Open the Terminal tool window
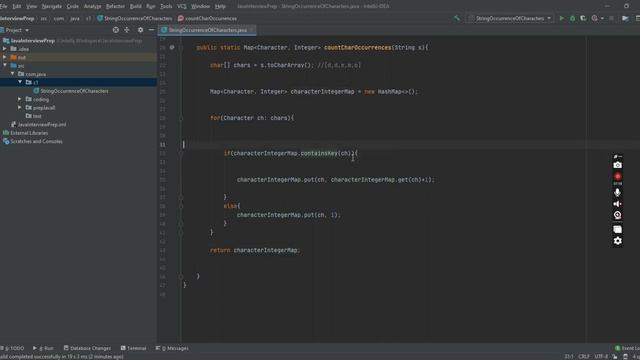Viewport: 640px width, 360px height. [133, 348]
